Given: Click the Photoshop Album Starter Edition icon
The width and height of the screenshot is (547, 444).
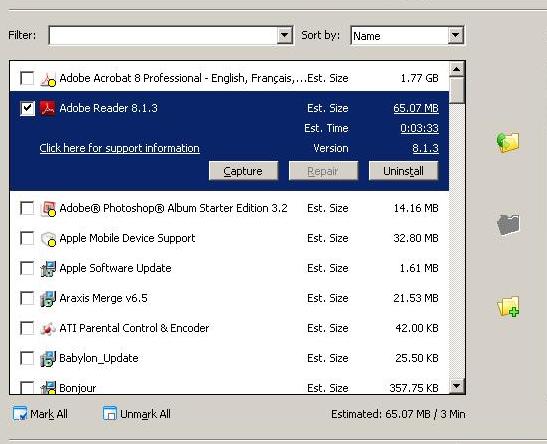Looking at the screenshot, I should click(48, 209).
